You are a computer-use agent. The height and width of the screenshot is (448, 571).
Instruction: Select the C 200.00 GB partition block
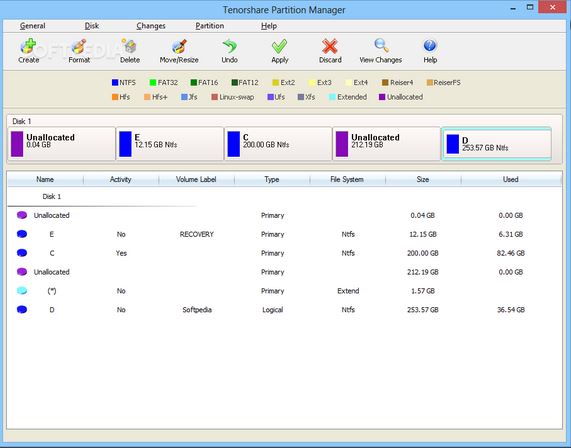click(279, 143)
